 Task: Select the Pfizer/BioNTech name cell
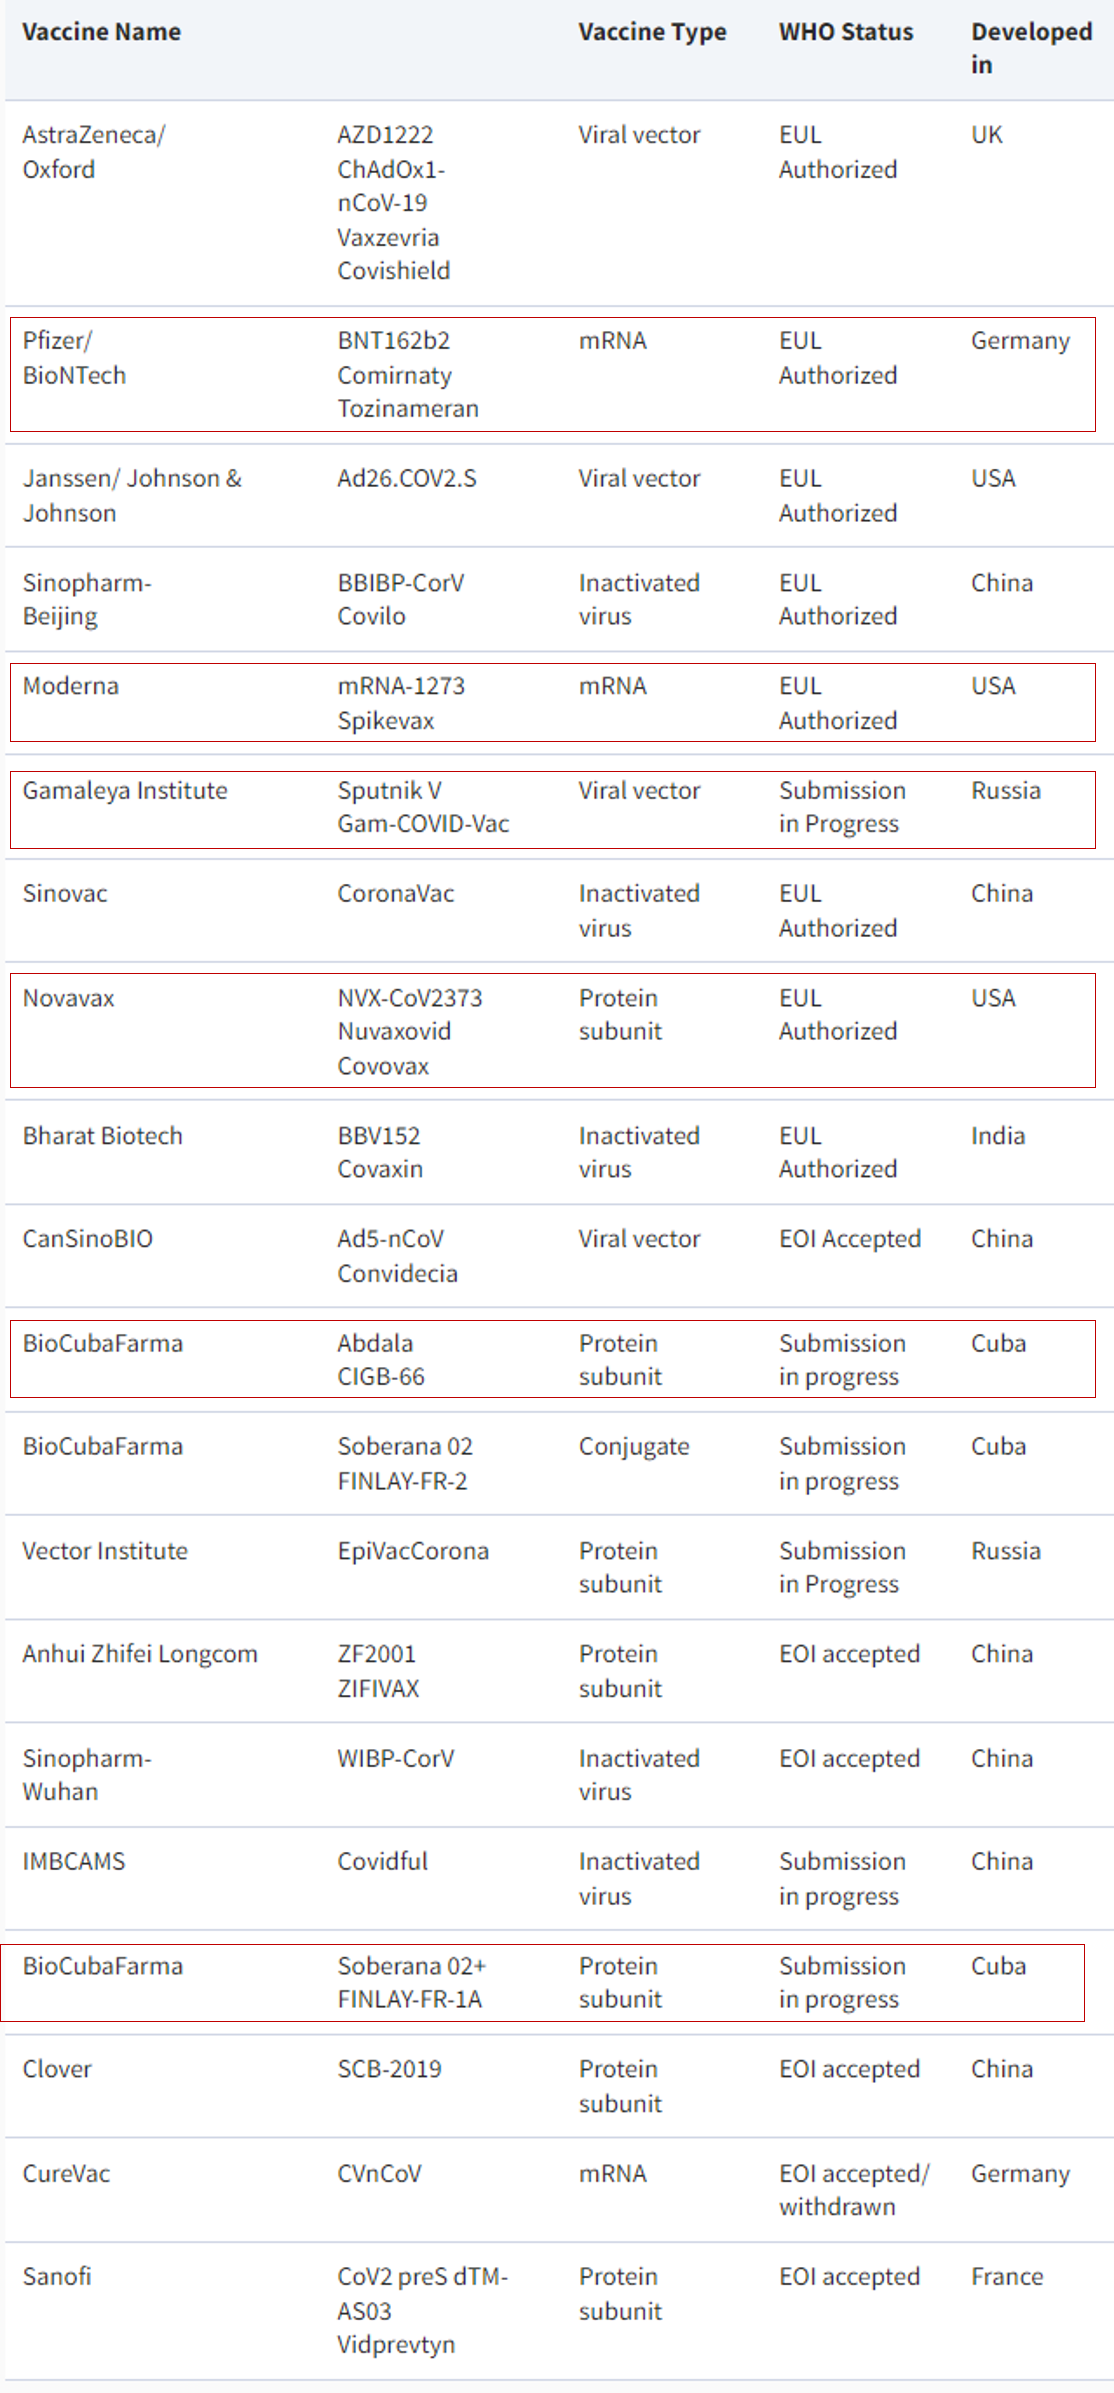[x=75, y=358]
